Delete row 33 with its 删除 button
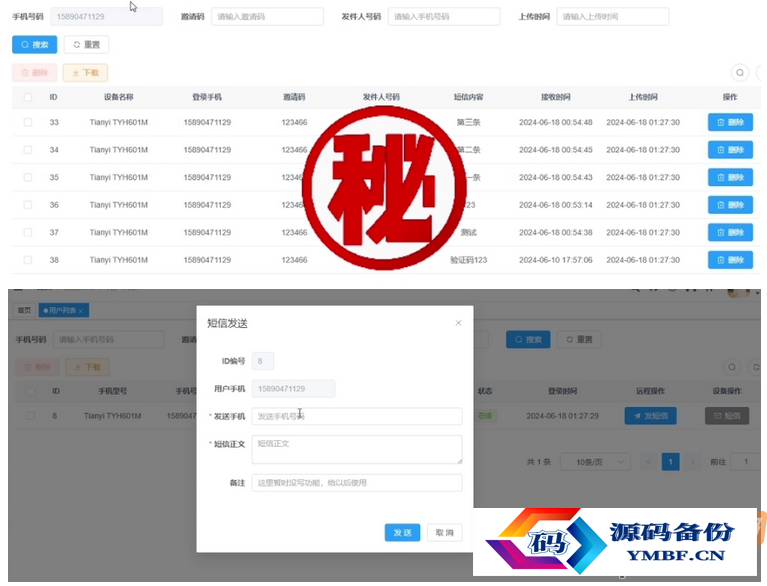This screenshot has height=586, width=767. point(730,122)
